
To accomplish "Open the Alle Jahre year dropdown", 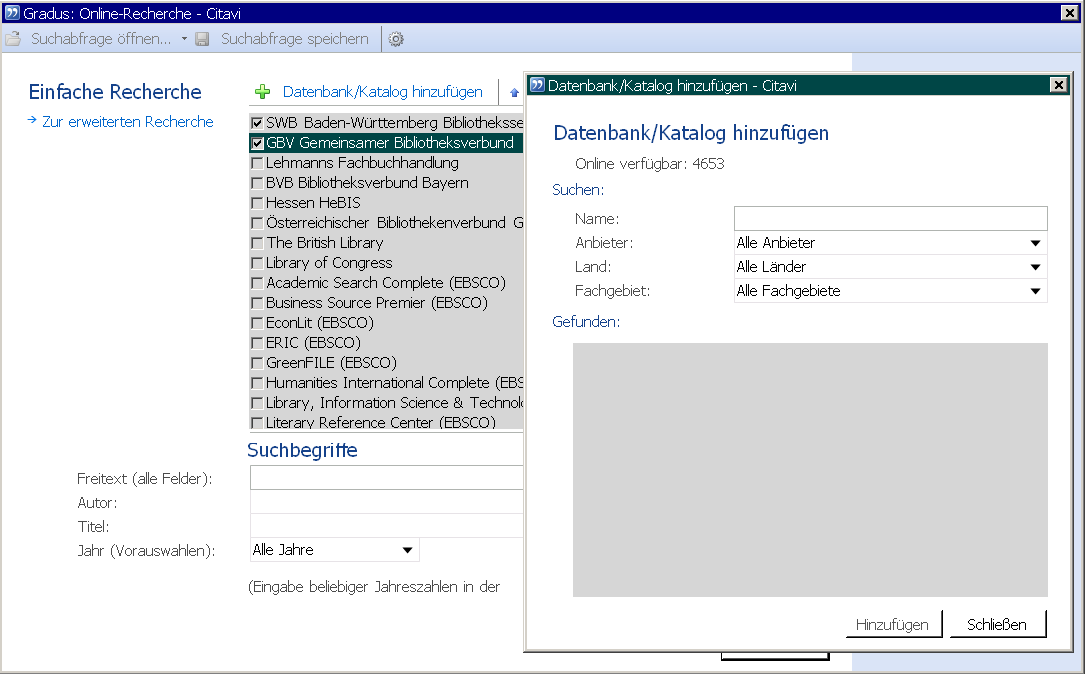I will pos(334,550).
